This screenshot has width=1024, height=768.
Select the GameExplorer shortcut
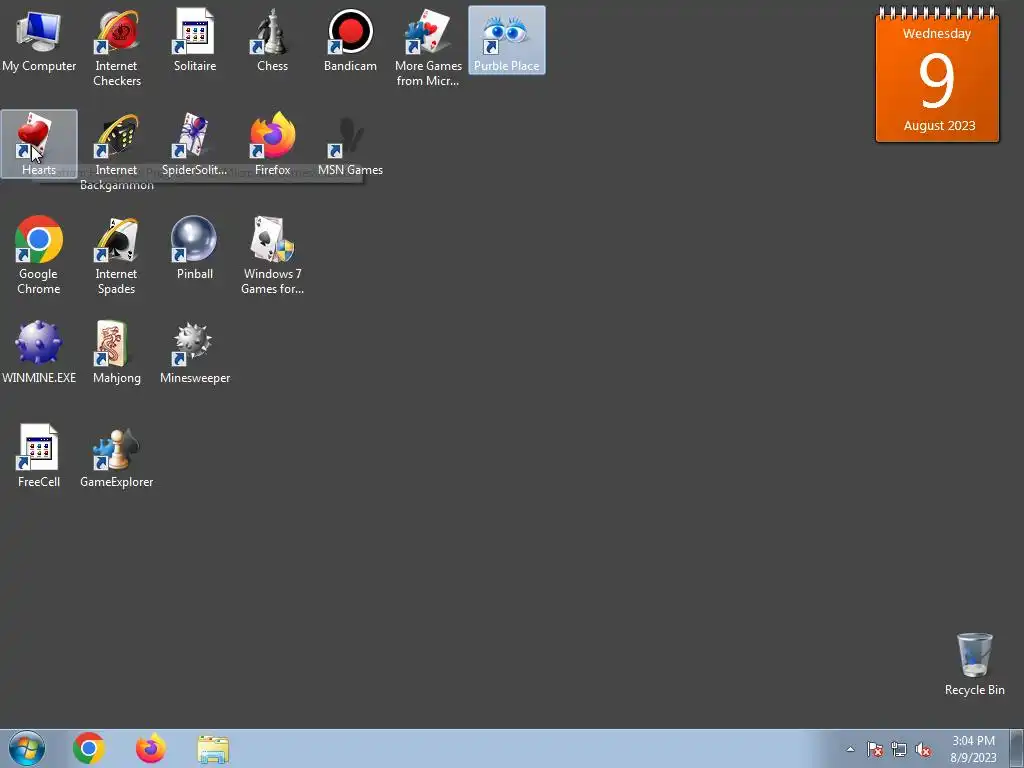117,456
